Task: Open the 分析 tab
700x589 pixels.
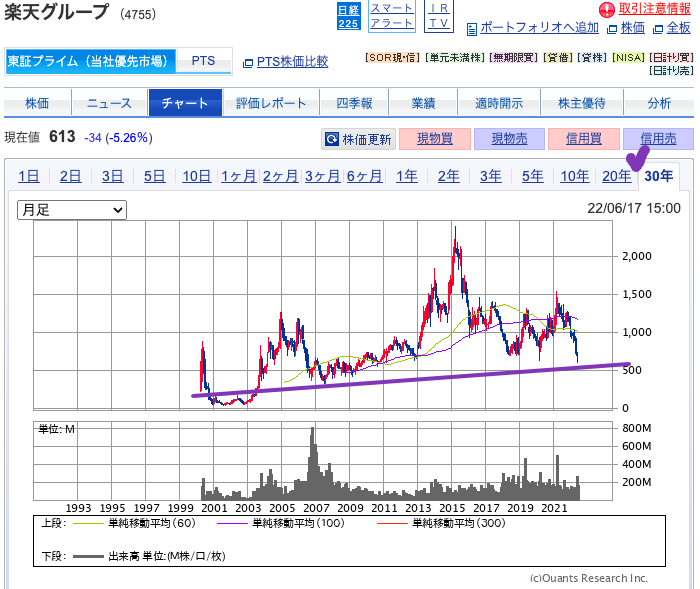Action: pyautogui.click(x=659, y=103)
